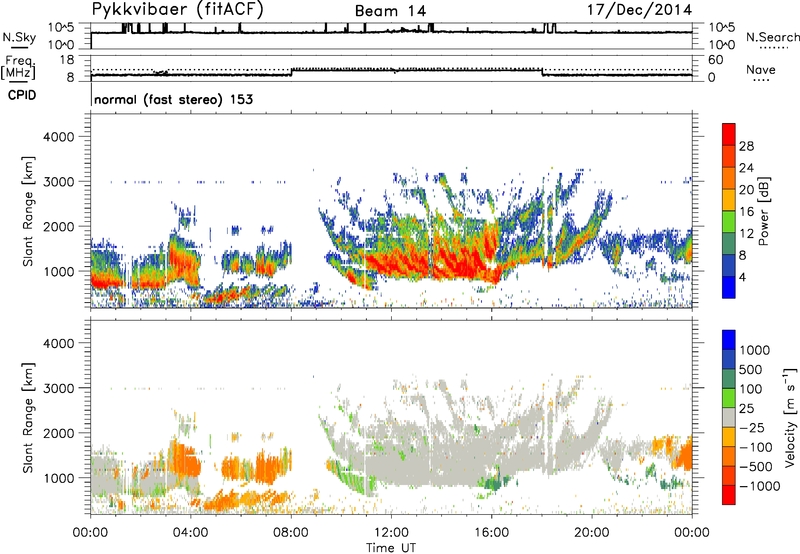Screen dimensions: 800x554
Task: Click the "4" power colorbar tick
Action: click(x=743, y=277)
